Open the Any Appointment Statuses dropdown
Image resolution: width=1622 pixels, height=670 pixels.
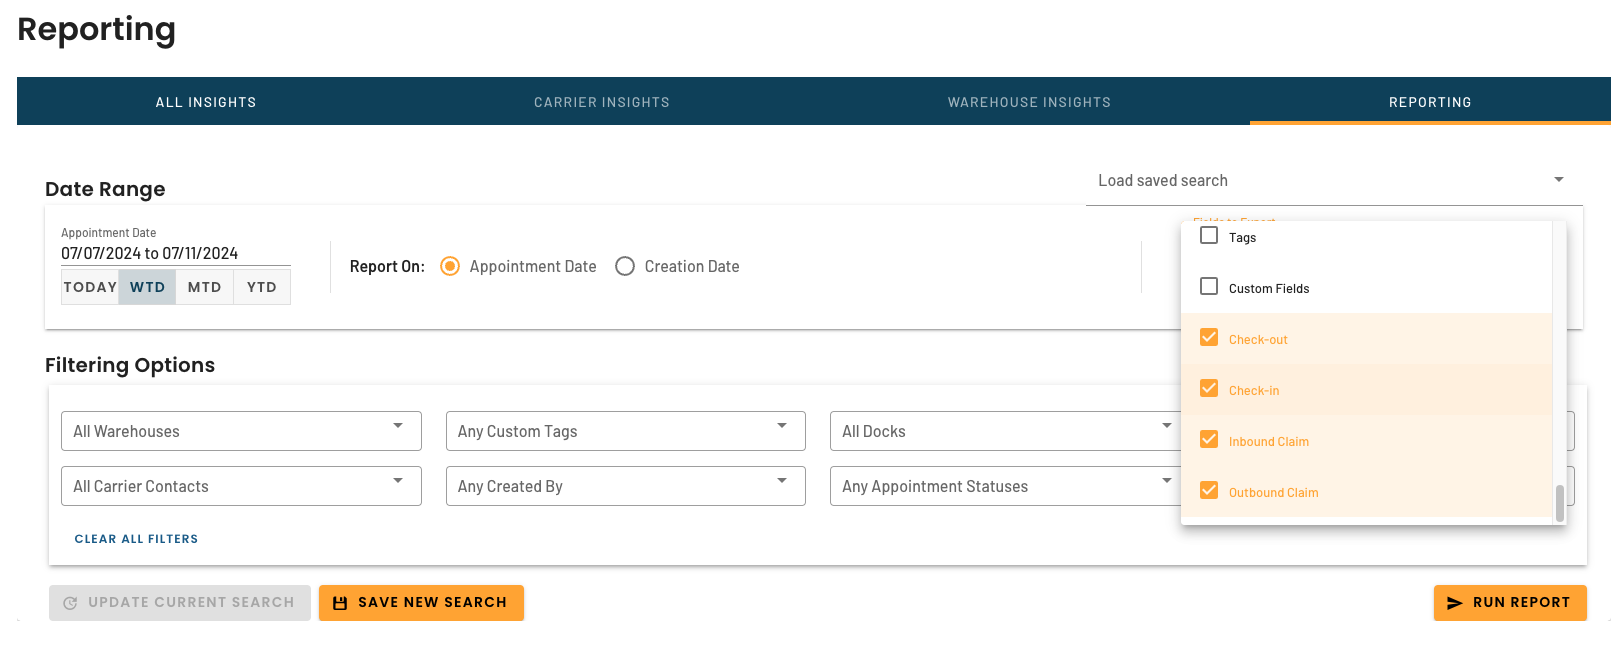click(1005, 486)
